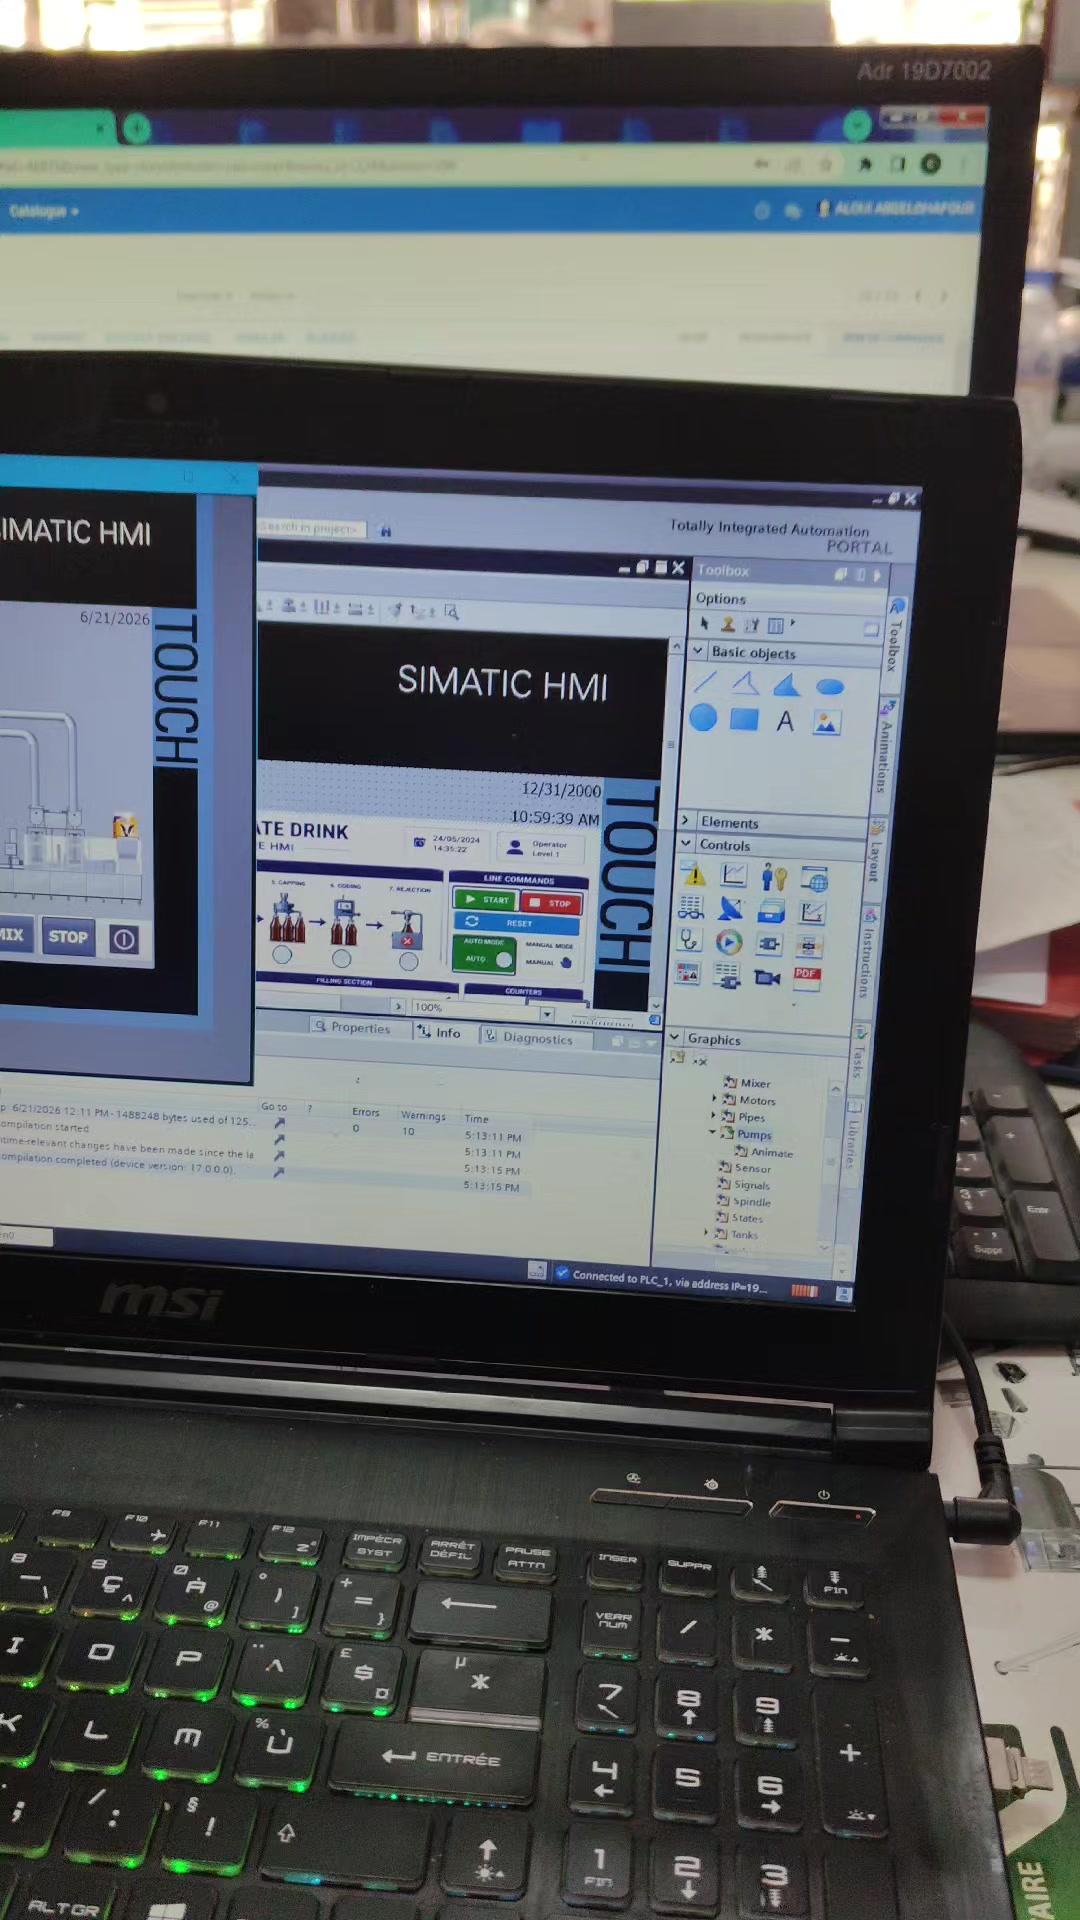The height and width of the screenshot is (1920, 1080).
Task: Pick the stethoscope system diagnostics control
Action: [689, 940]
